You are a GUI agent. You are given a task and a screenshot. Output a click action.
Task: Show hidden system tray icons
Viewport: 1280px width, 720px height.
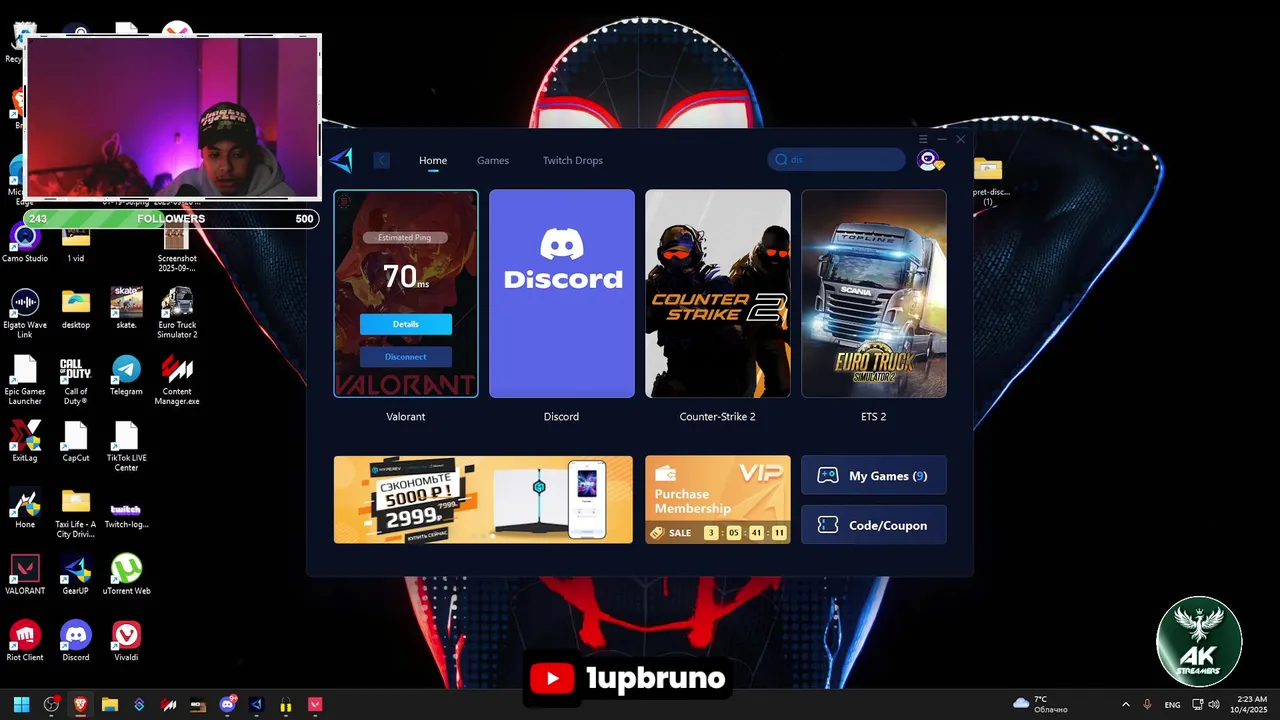pyautogui.click(x=1126, y=704)
